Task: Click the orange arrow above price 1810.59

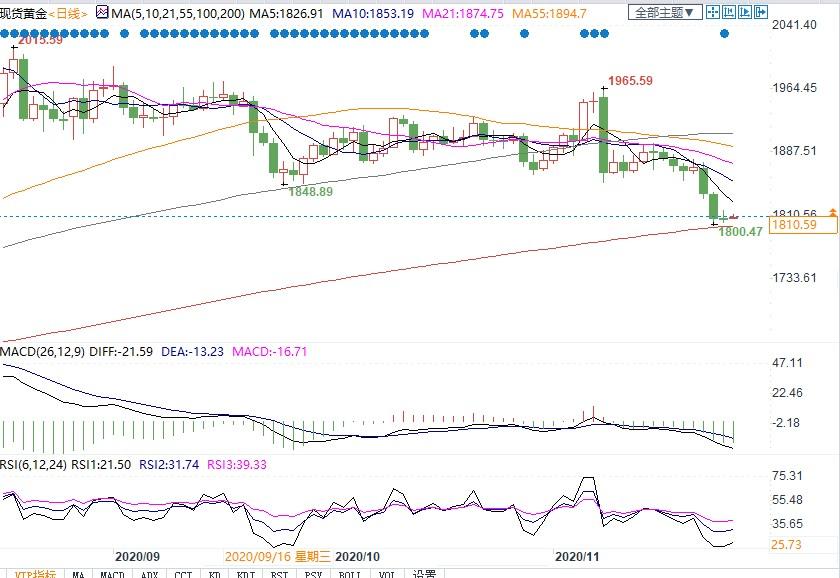Action: [x=832, y=212]
